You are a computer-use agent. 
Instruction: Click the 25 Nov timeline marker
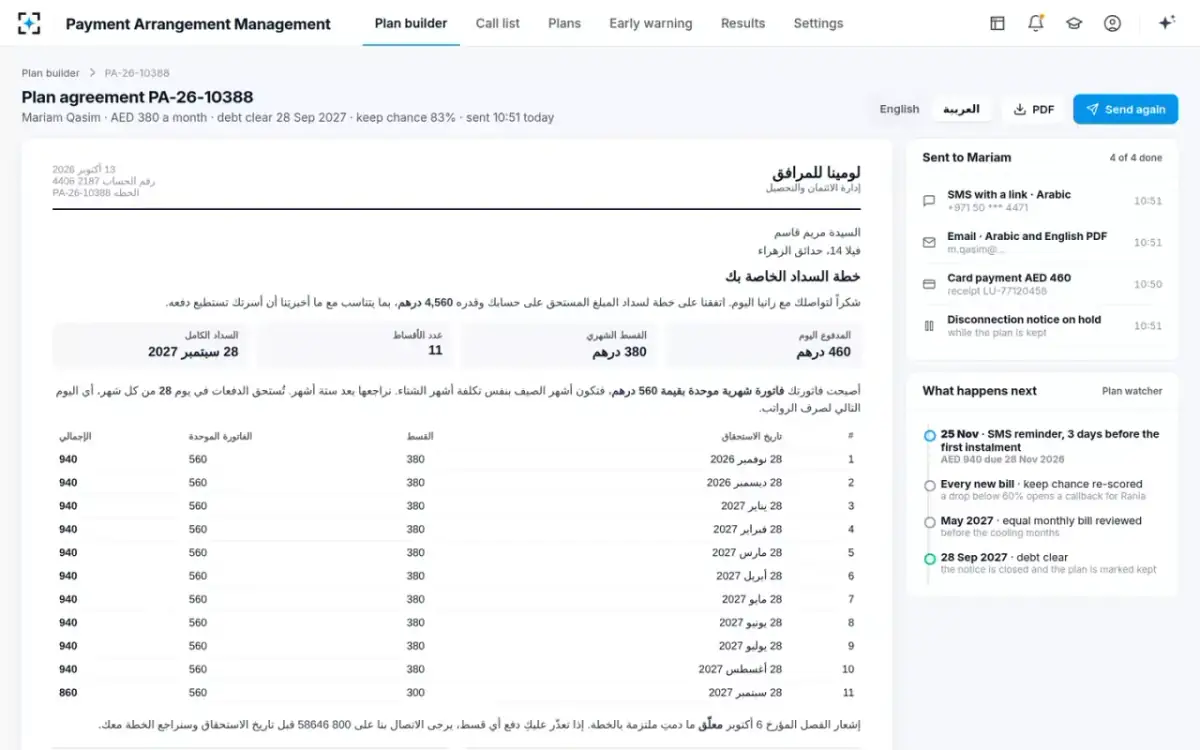[x=930, y=435]
